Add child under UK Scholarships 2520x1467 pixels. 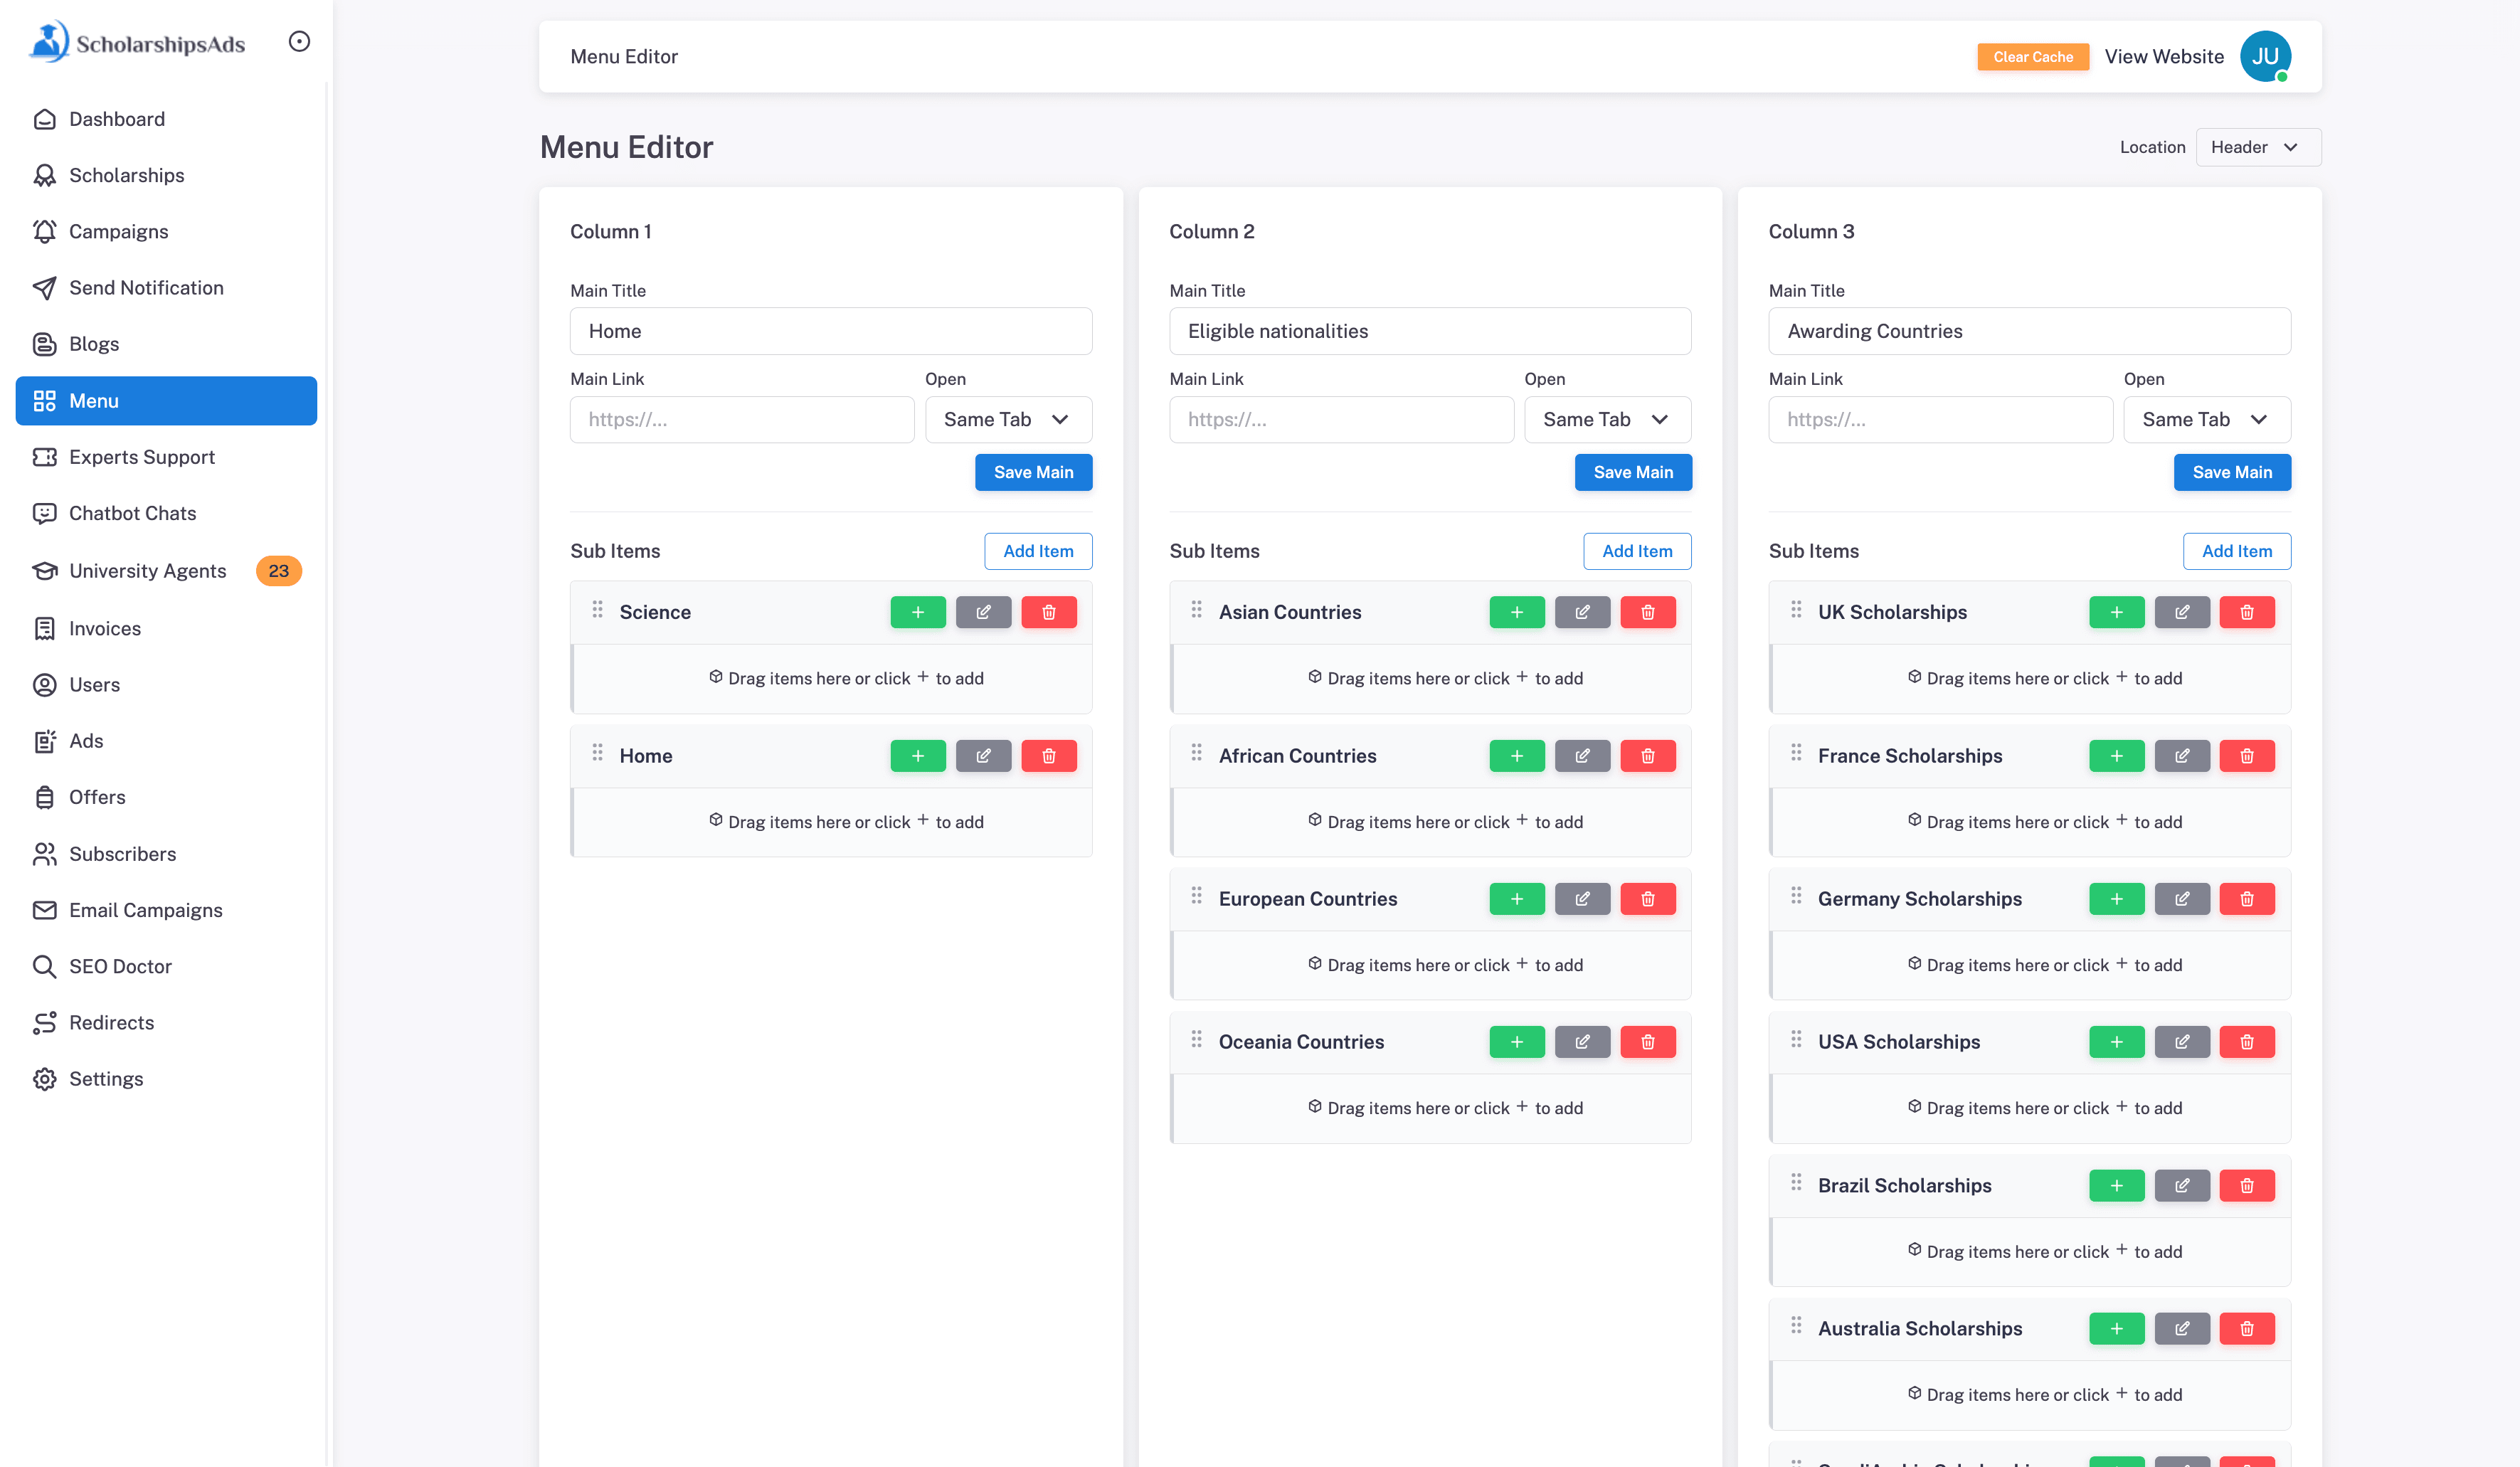tap(2116, 612)
